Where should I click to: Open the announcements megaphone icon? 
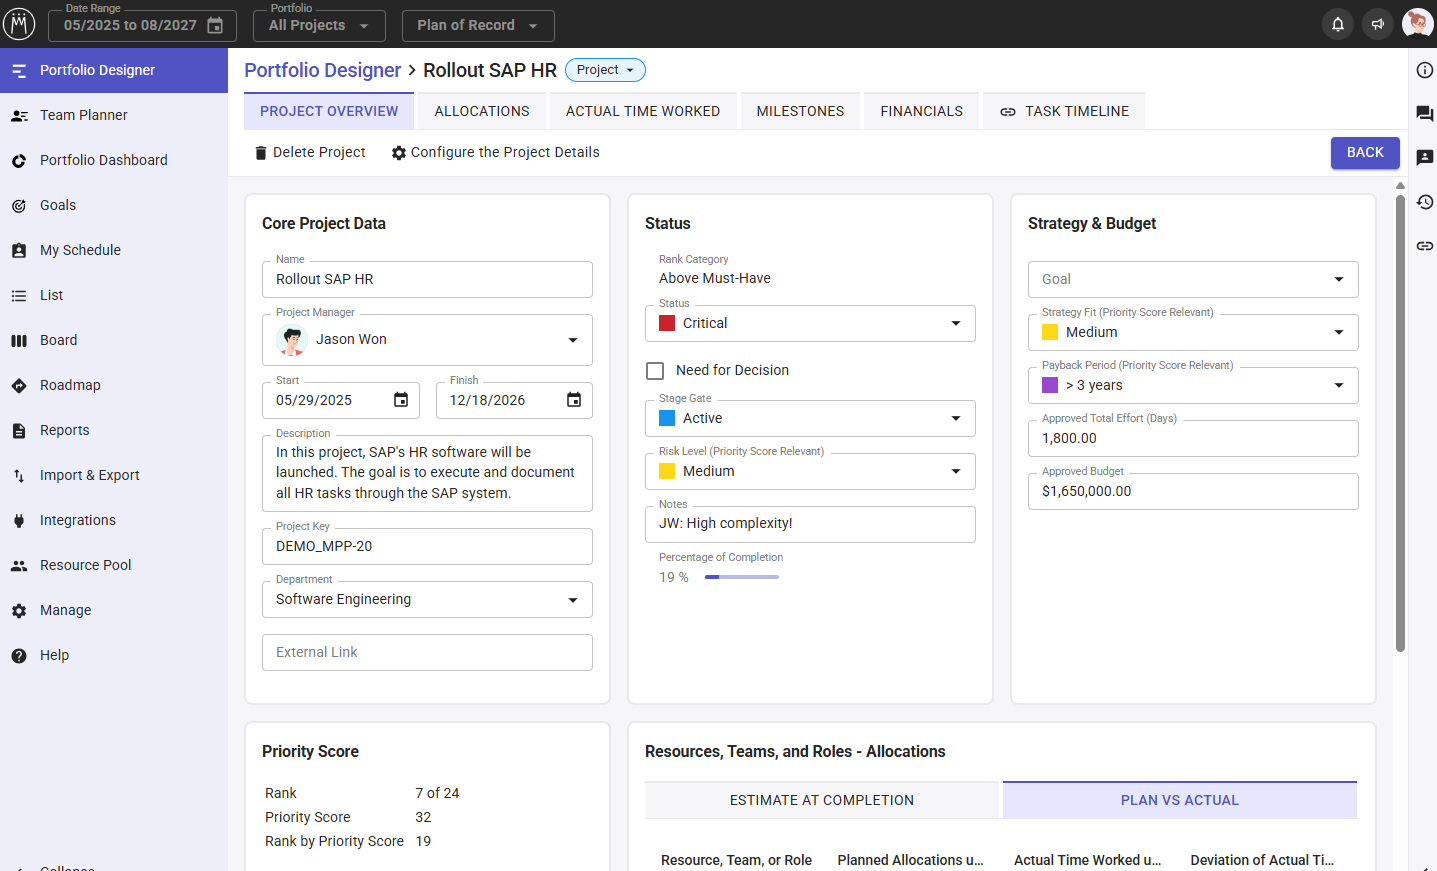click(1377, 24)
